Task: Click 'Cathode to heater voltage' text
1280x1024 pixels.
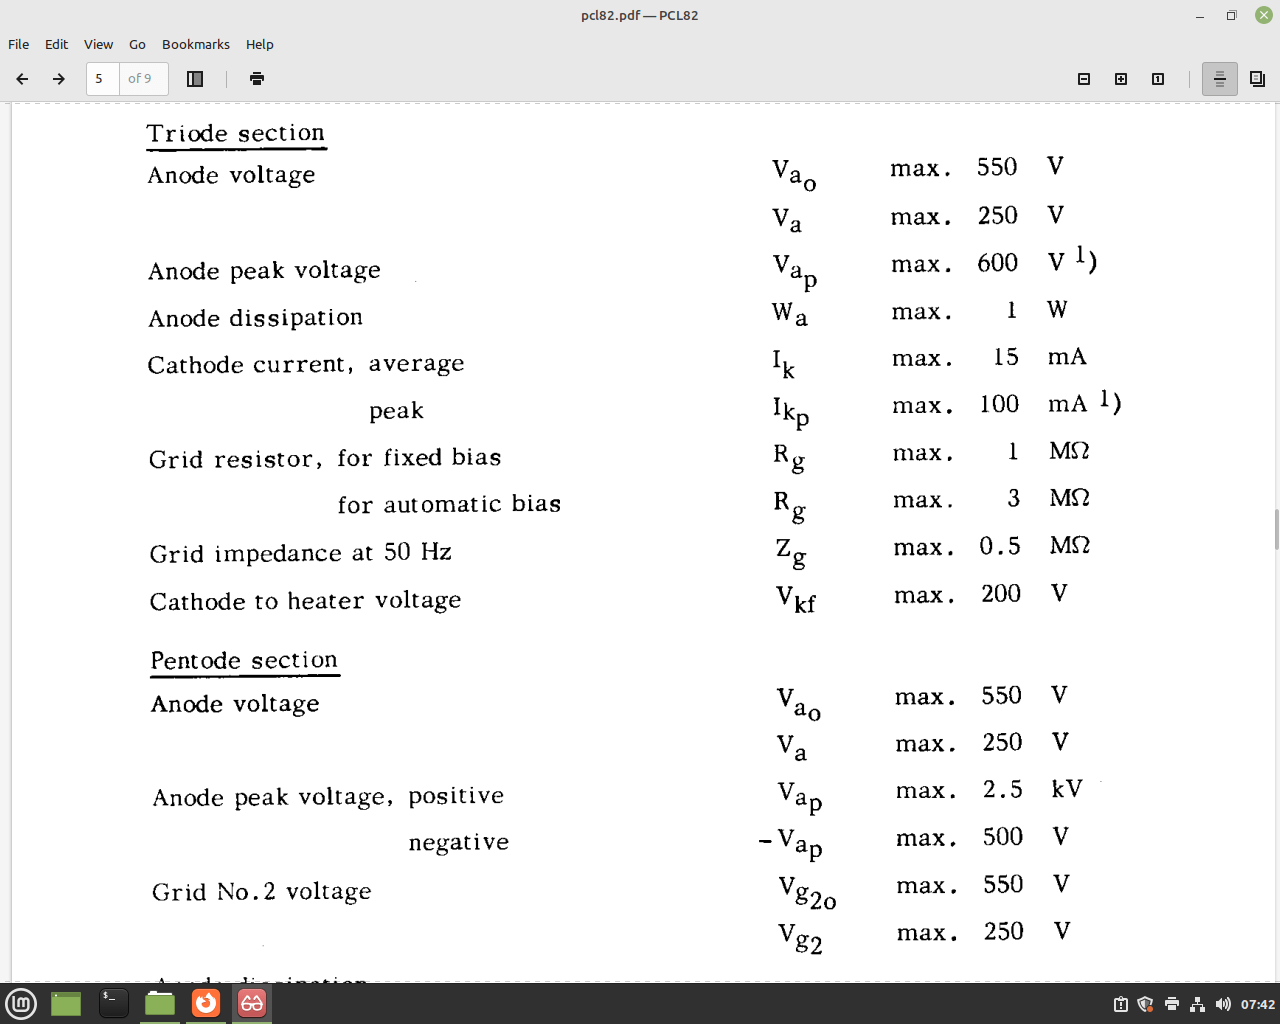Action: [x=306, y=601]
